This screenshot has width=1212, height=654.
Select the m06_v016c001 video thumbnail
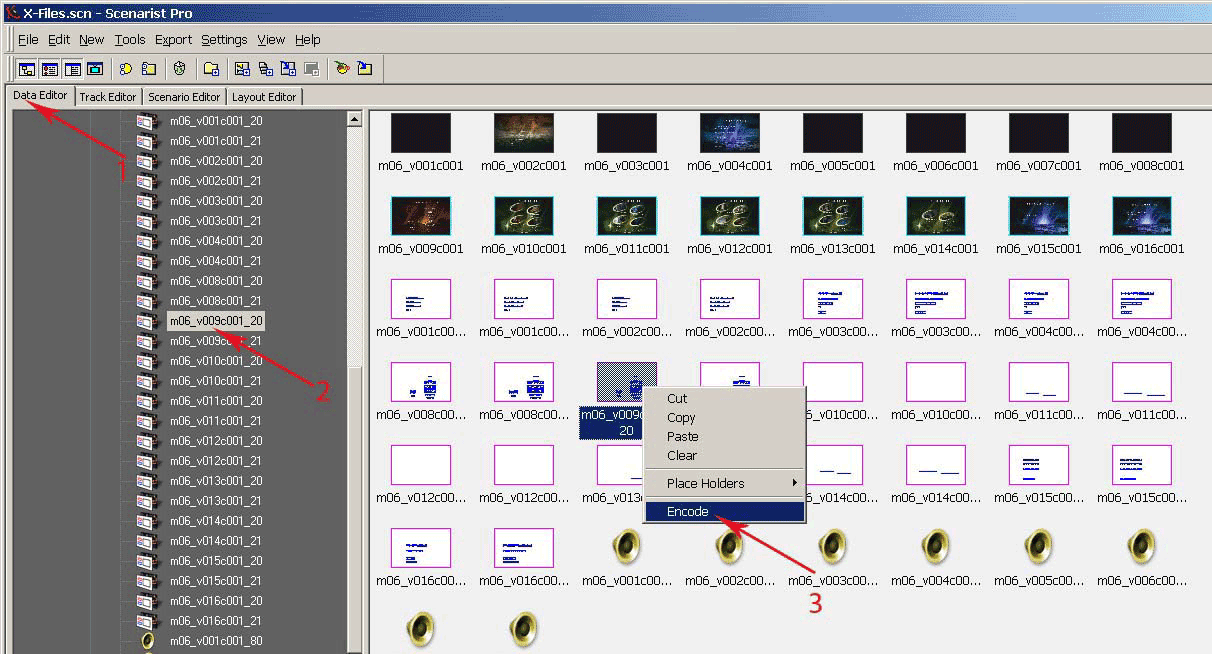pyautogui.click(x=1141, y=216)
